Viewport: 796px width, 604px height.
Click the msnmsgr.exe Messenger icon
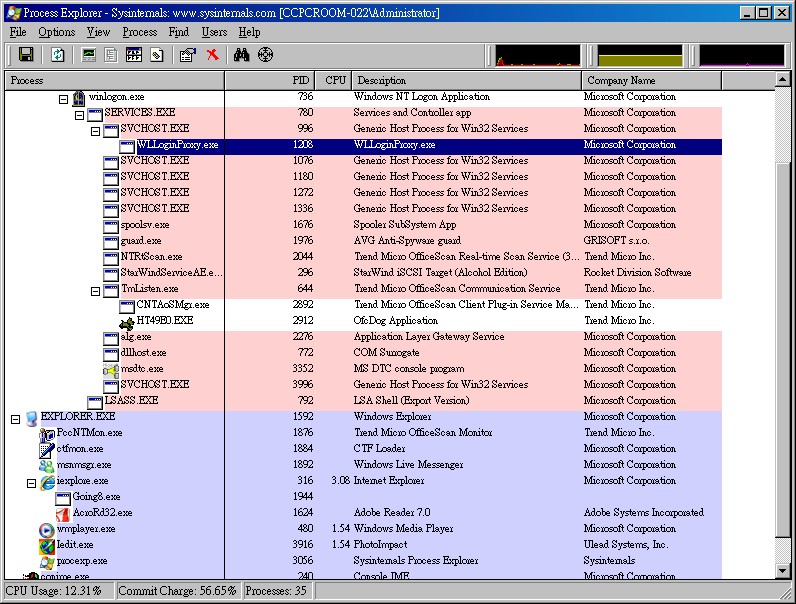pyautogui.click(x=47, y=465)
